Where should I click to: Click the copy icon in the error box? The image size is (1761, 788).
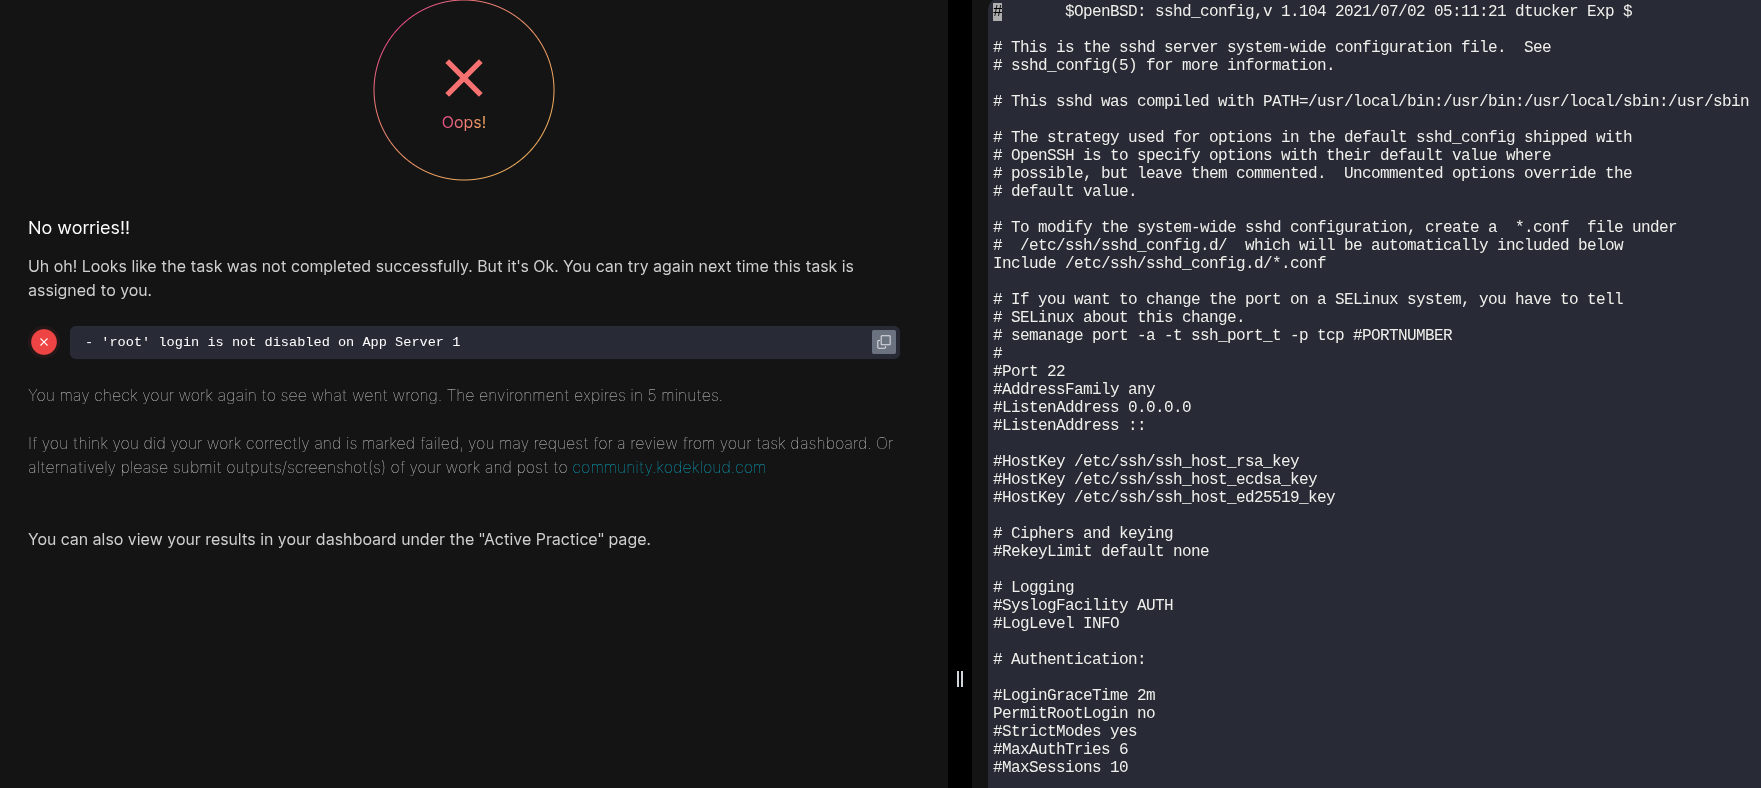pyautogui.click(x=884, y=342)
